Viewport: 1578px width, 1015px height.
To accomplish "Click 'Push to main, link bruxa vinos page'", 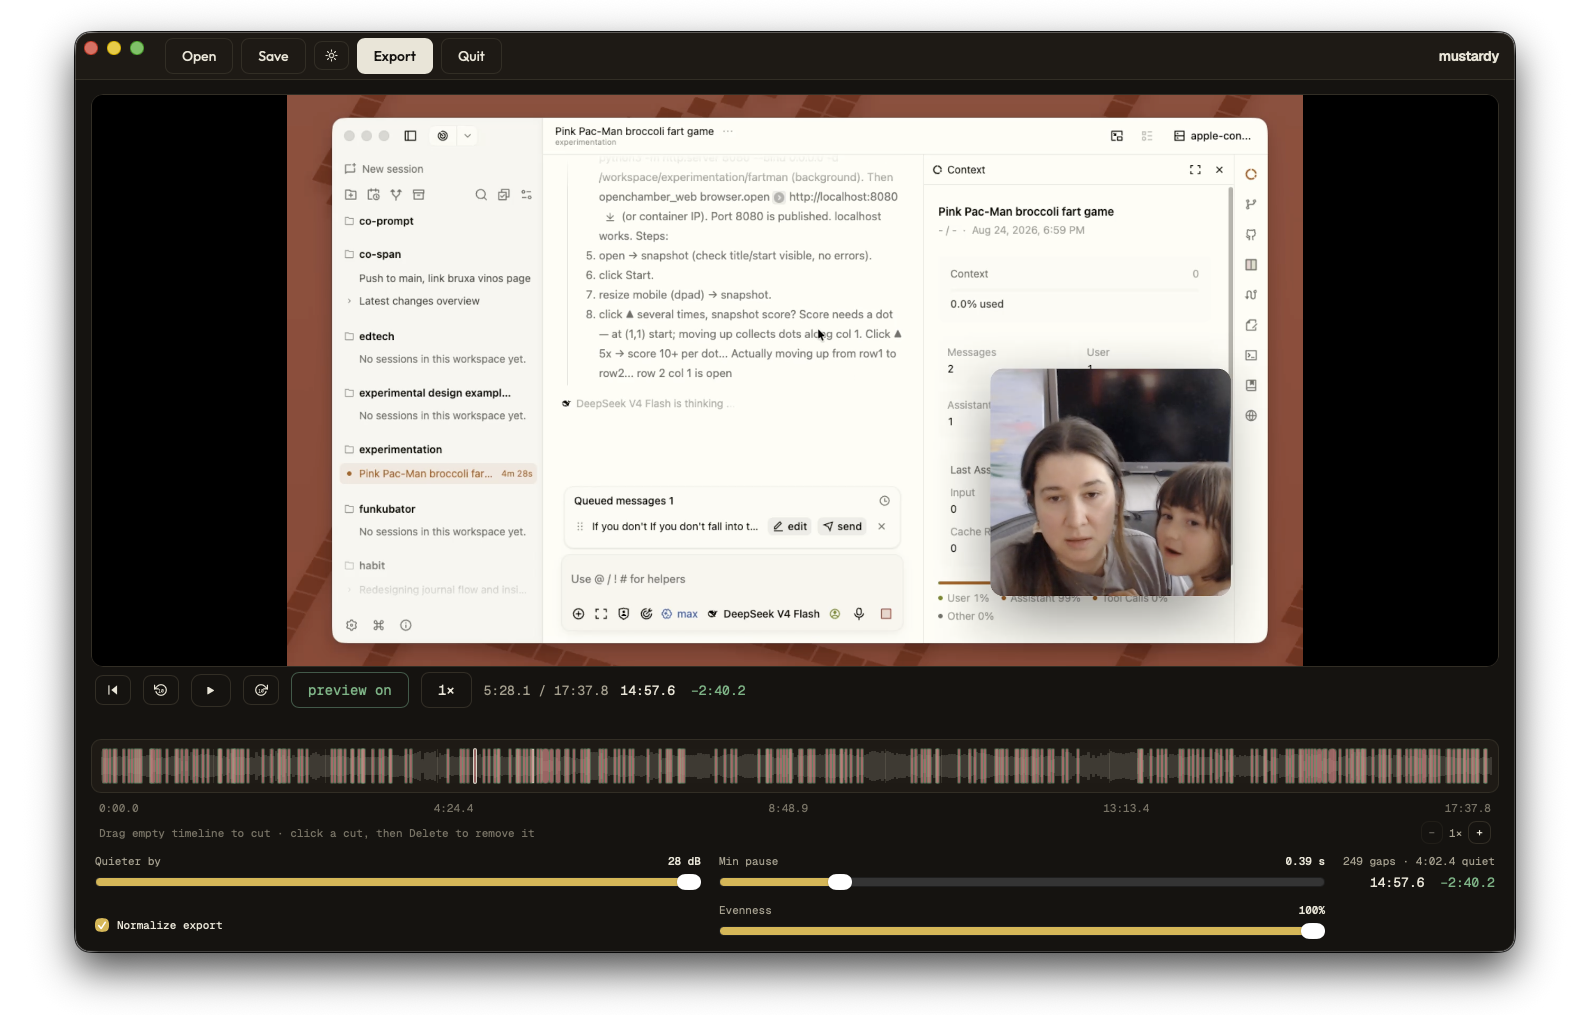I will (x=445, y=278).
